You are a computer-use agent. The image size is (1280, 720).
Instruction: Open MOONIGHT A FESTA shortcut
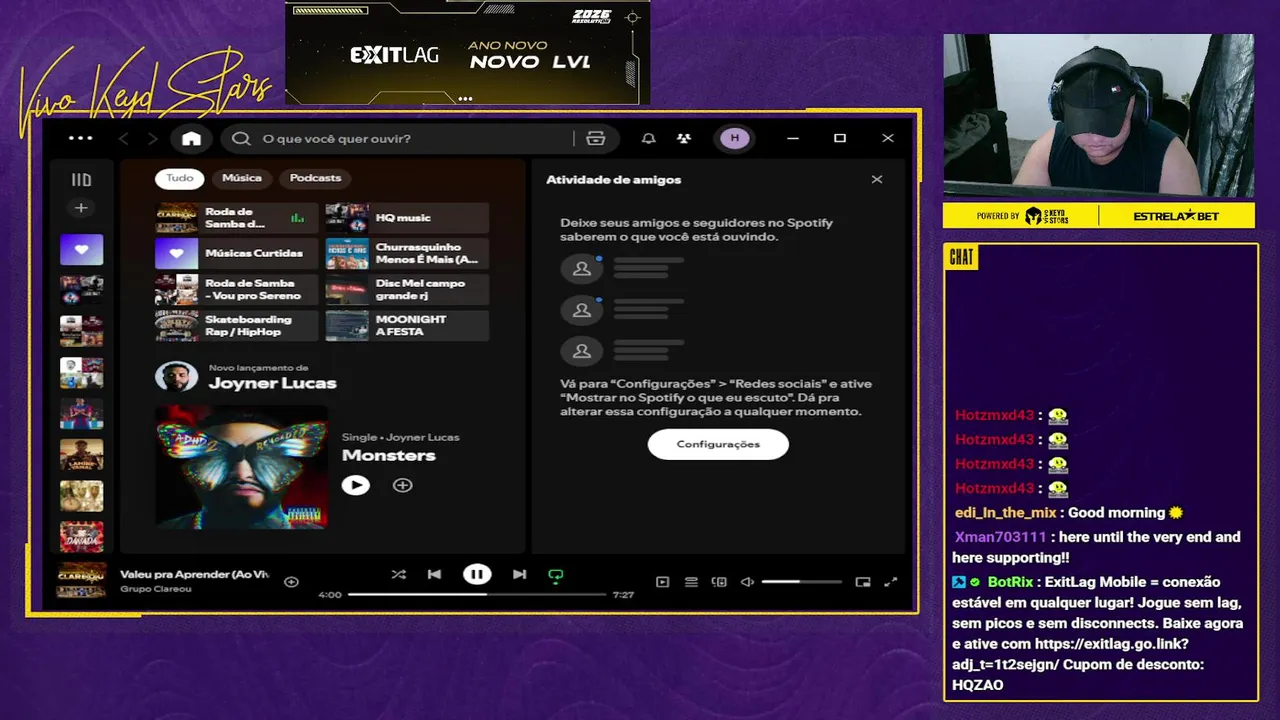[407, 326]
